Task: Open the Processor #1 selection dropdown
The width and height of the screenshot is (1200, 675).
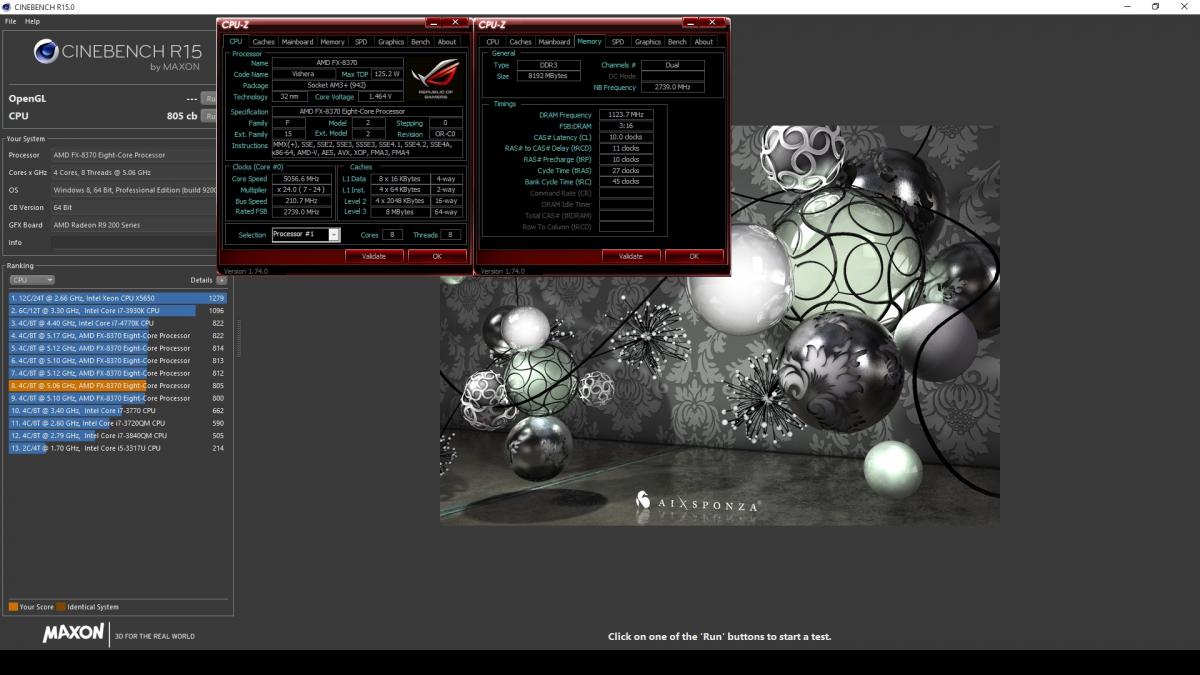Action: pyautogui.click(x=306, y=235)
